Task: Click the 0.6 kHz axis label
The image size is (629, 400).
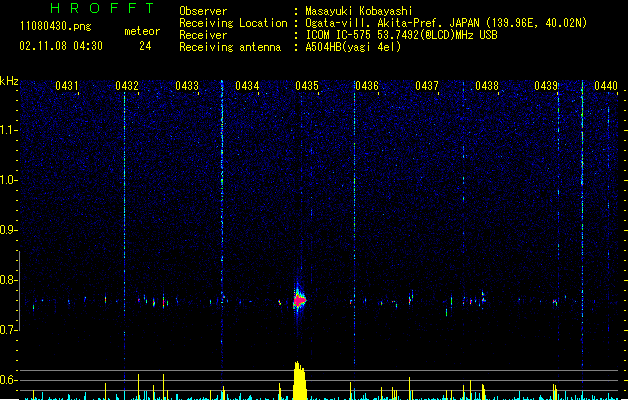Action: pyautogui.click(x=8, y=380)
